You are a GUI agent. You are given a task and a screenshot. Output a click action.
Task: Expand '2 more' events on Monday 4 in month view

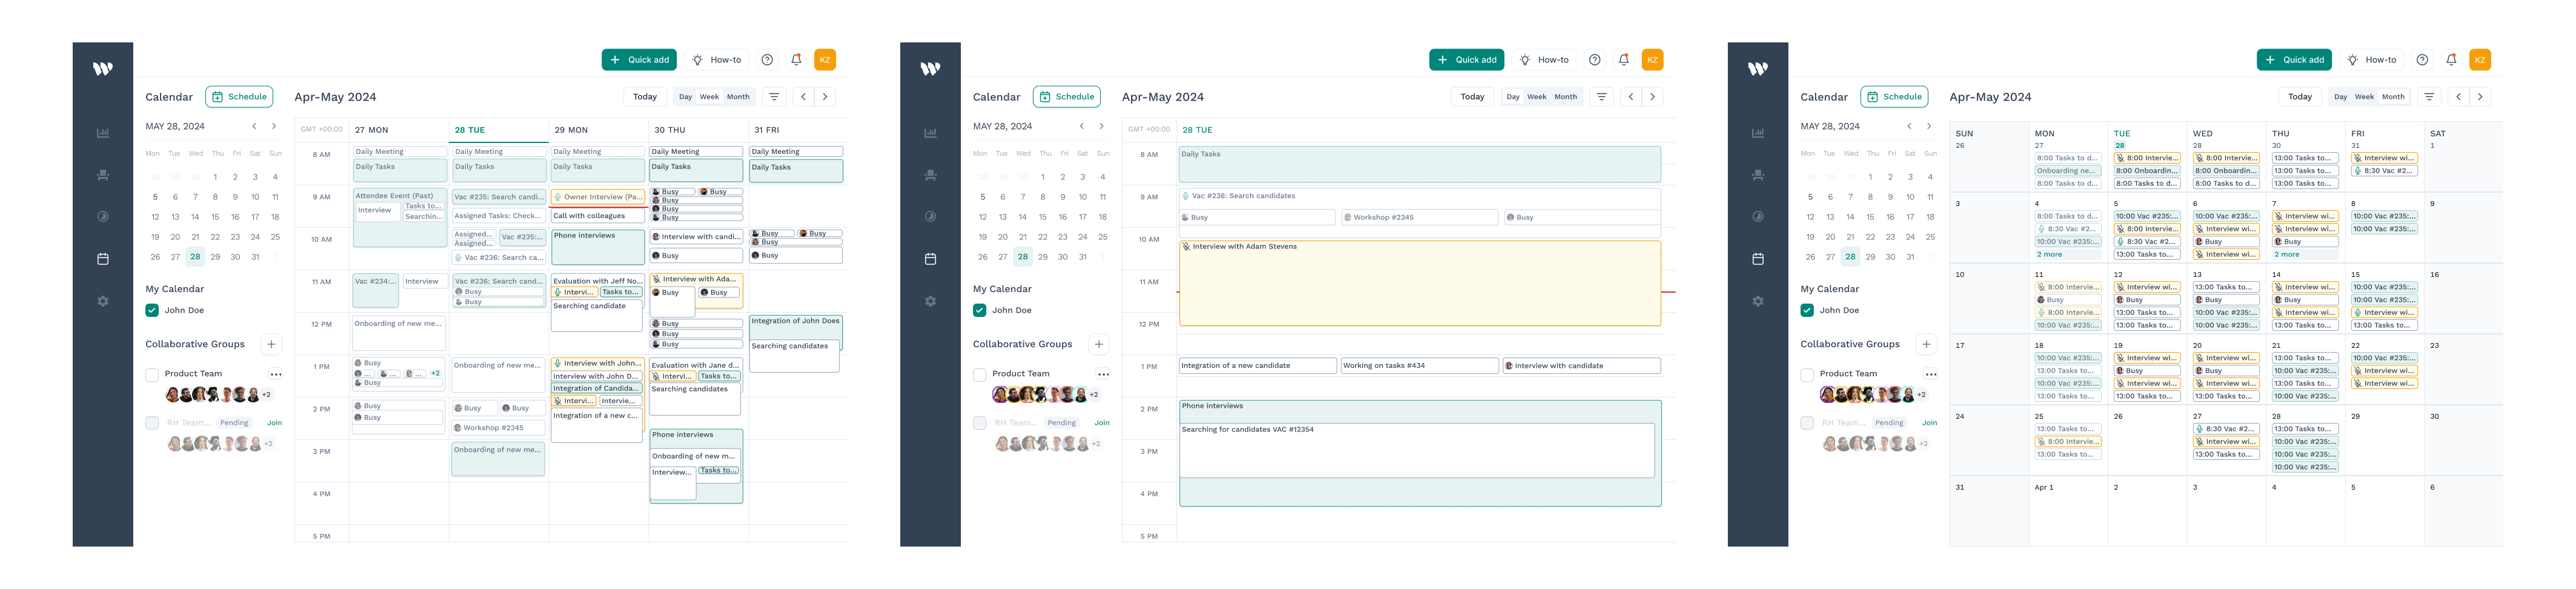(x=2049, y=254)
